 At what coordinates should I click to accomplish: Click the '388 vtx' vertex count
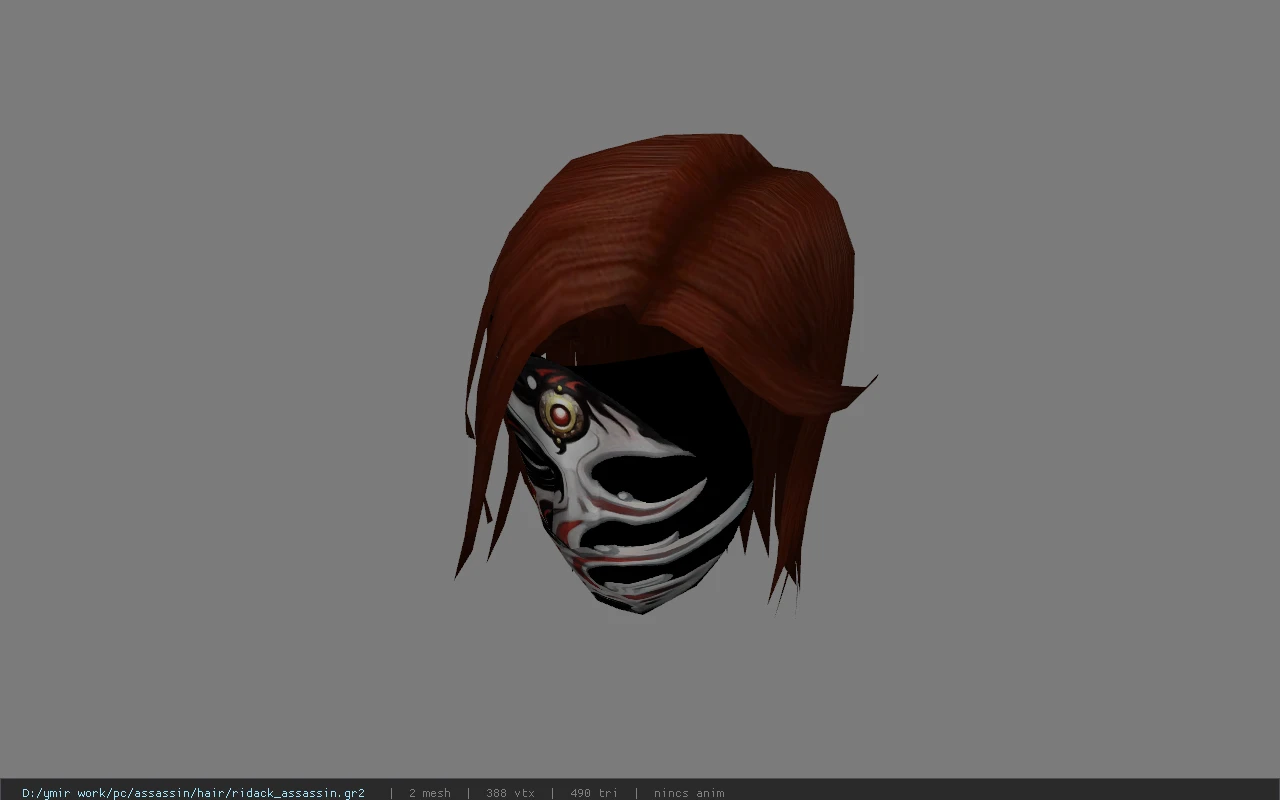(x=510, y=793)
